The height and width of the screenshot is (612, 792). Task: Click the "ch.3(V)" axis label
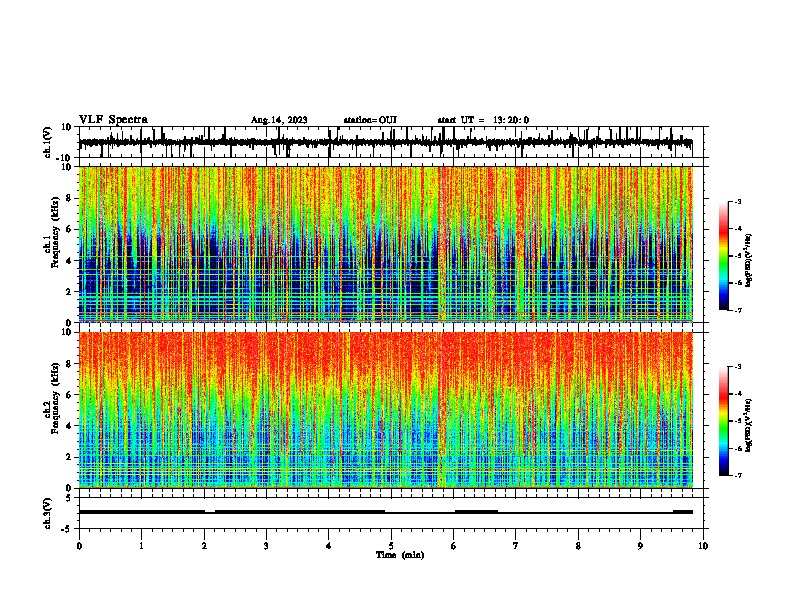(48, 513)
